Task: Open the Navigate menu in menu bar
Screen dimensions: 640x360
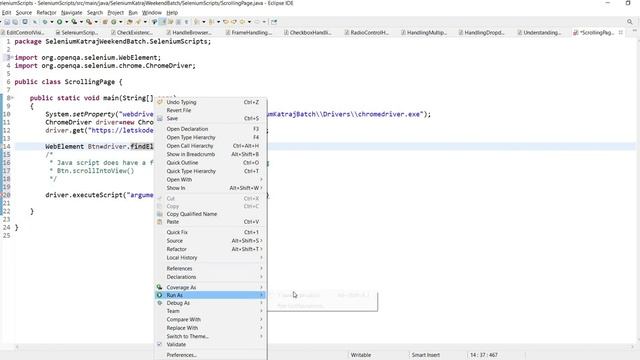Action: click(x=71, y=13)
